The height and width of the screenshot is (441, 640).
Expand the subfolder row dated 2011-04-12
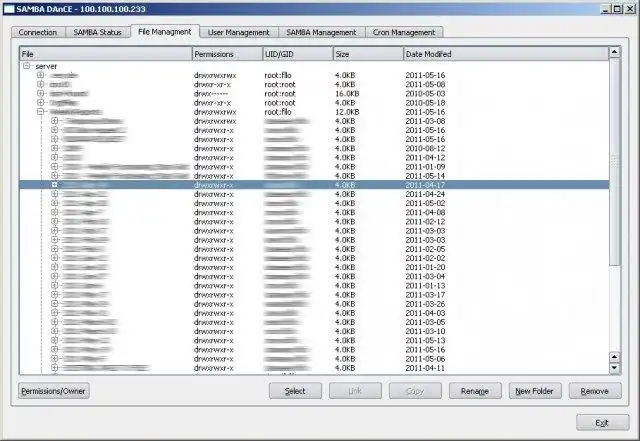(54, 157)
